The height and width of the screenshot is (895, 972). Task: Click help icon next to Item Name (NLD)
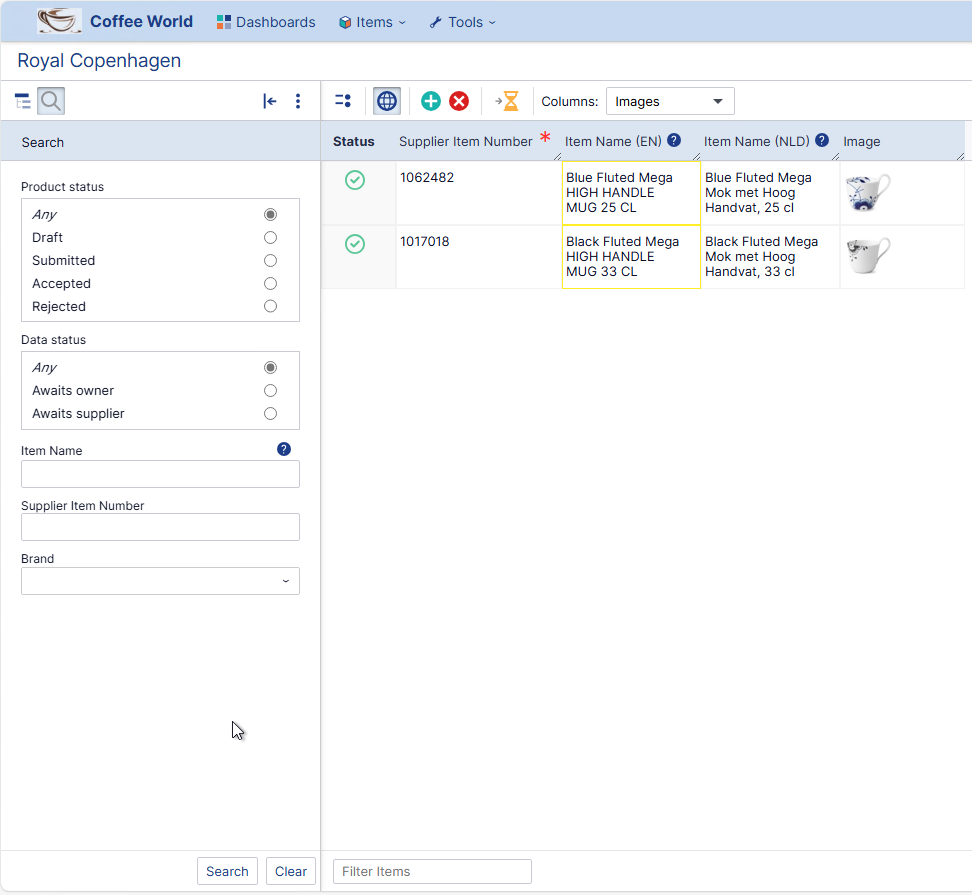(822, 141)
